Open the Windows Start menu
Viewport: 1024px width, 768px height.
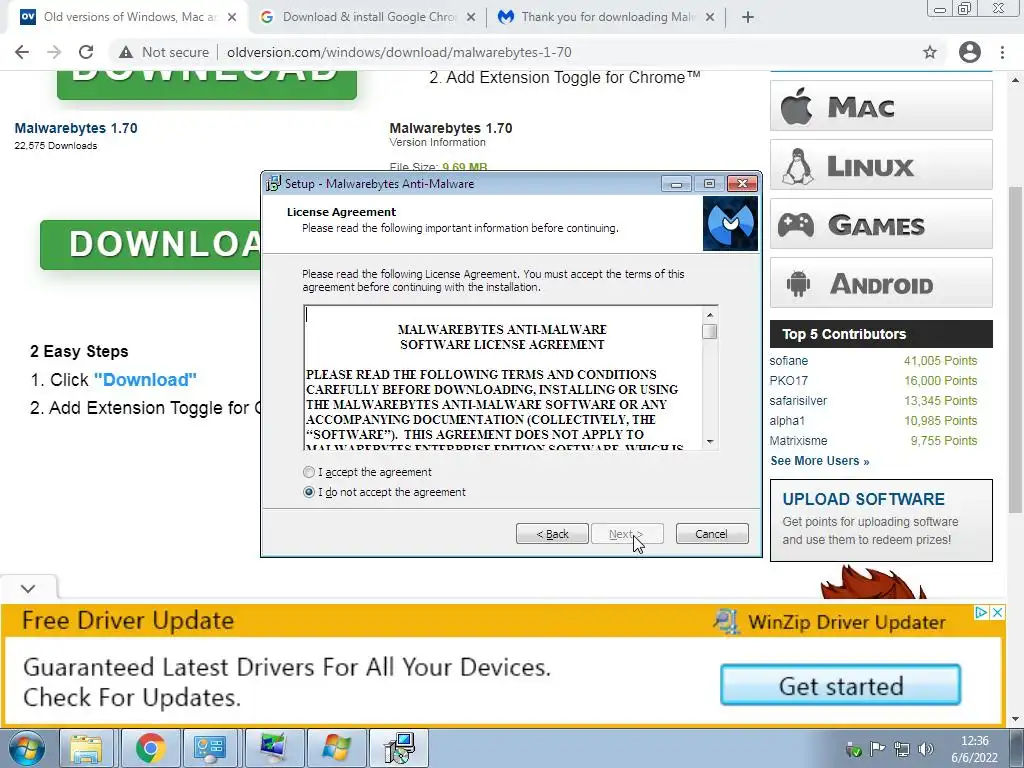27,748
